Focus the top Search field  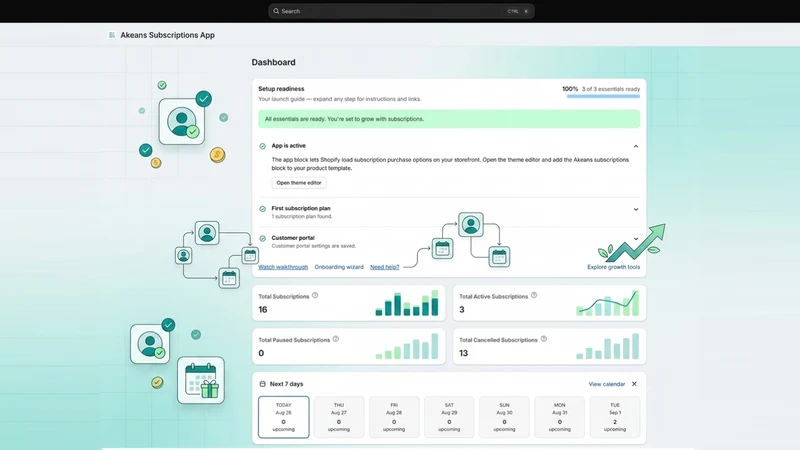(401, 11)
